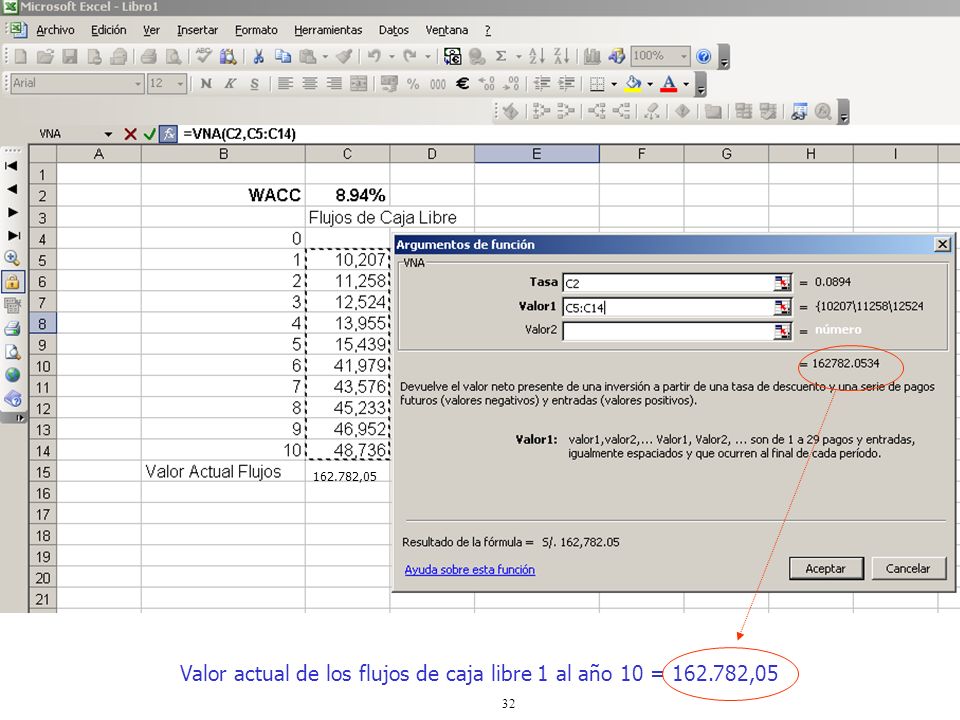960x720 pixels.
Task: Open the fill color dropdown arrow
Action: (650, 83)
